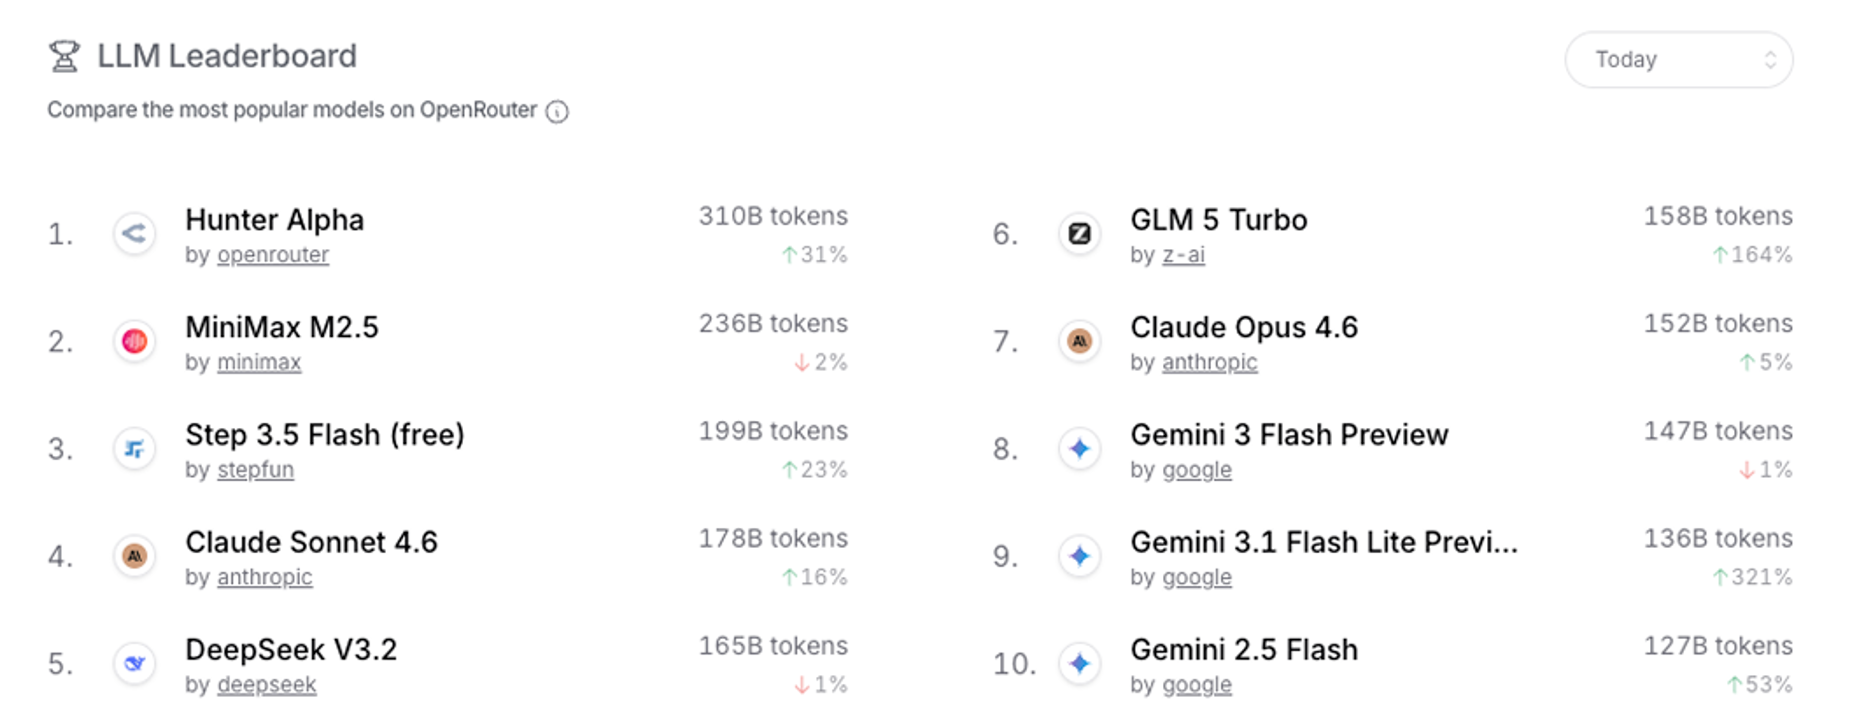The height and width of the screenshot is (728, 1862).
Task: Click the Claude Opus 4.6 logo icon
Action: pyautogui.click(x=1079, y=342)
